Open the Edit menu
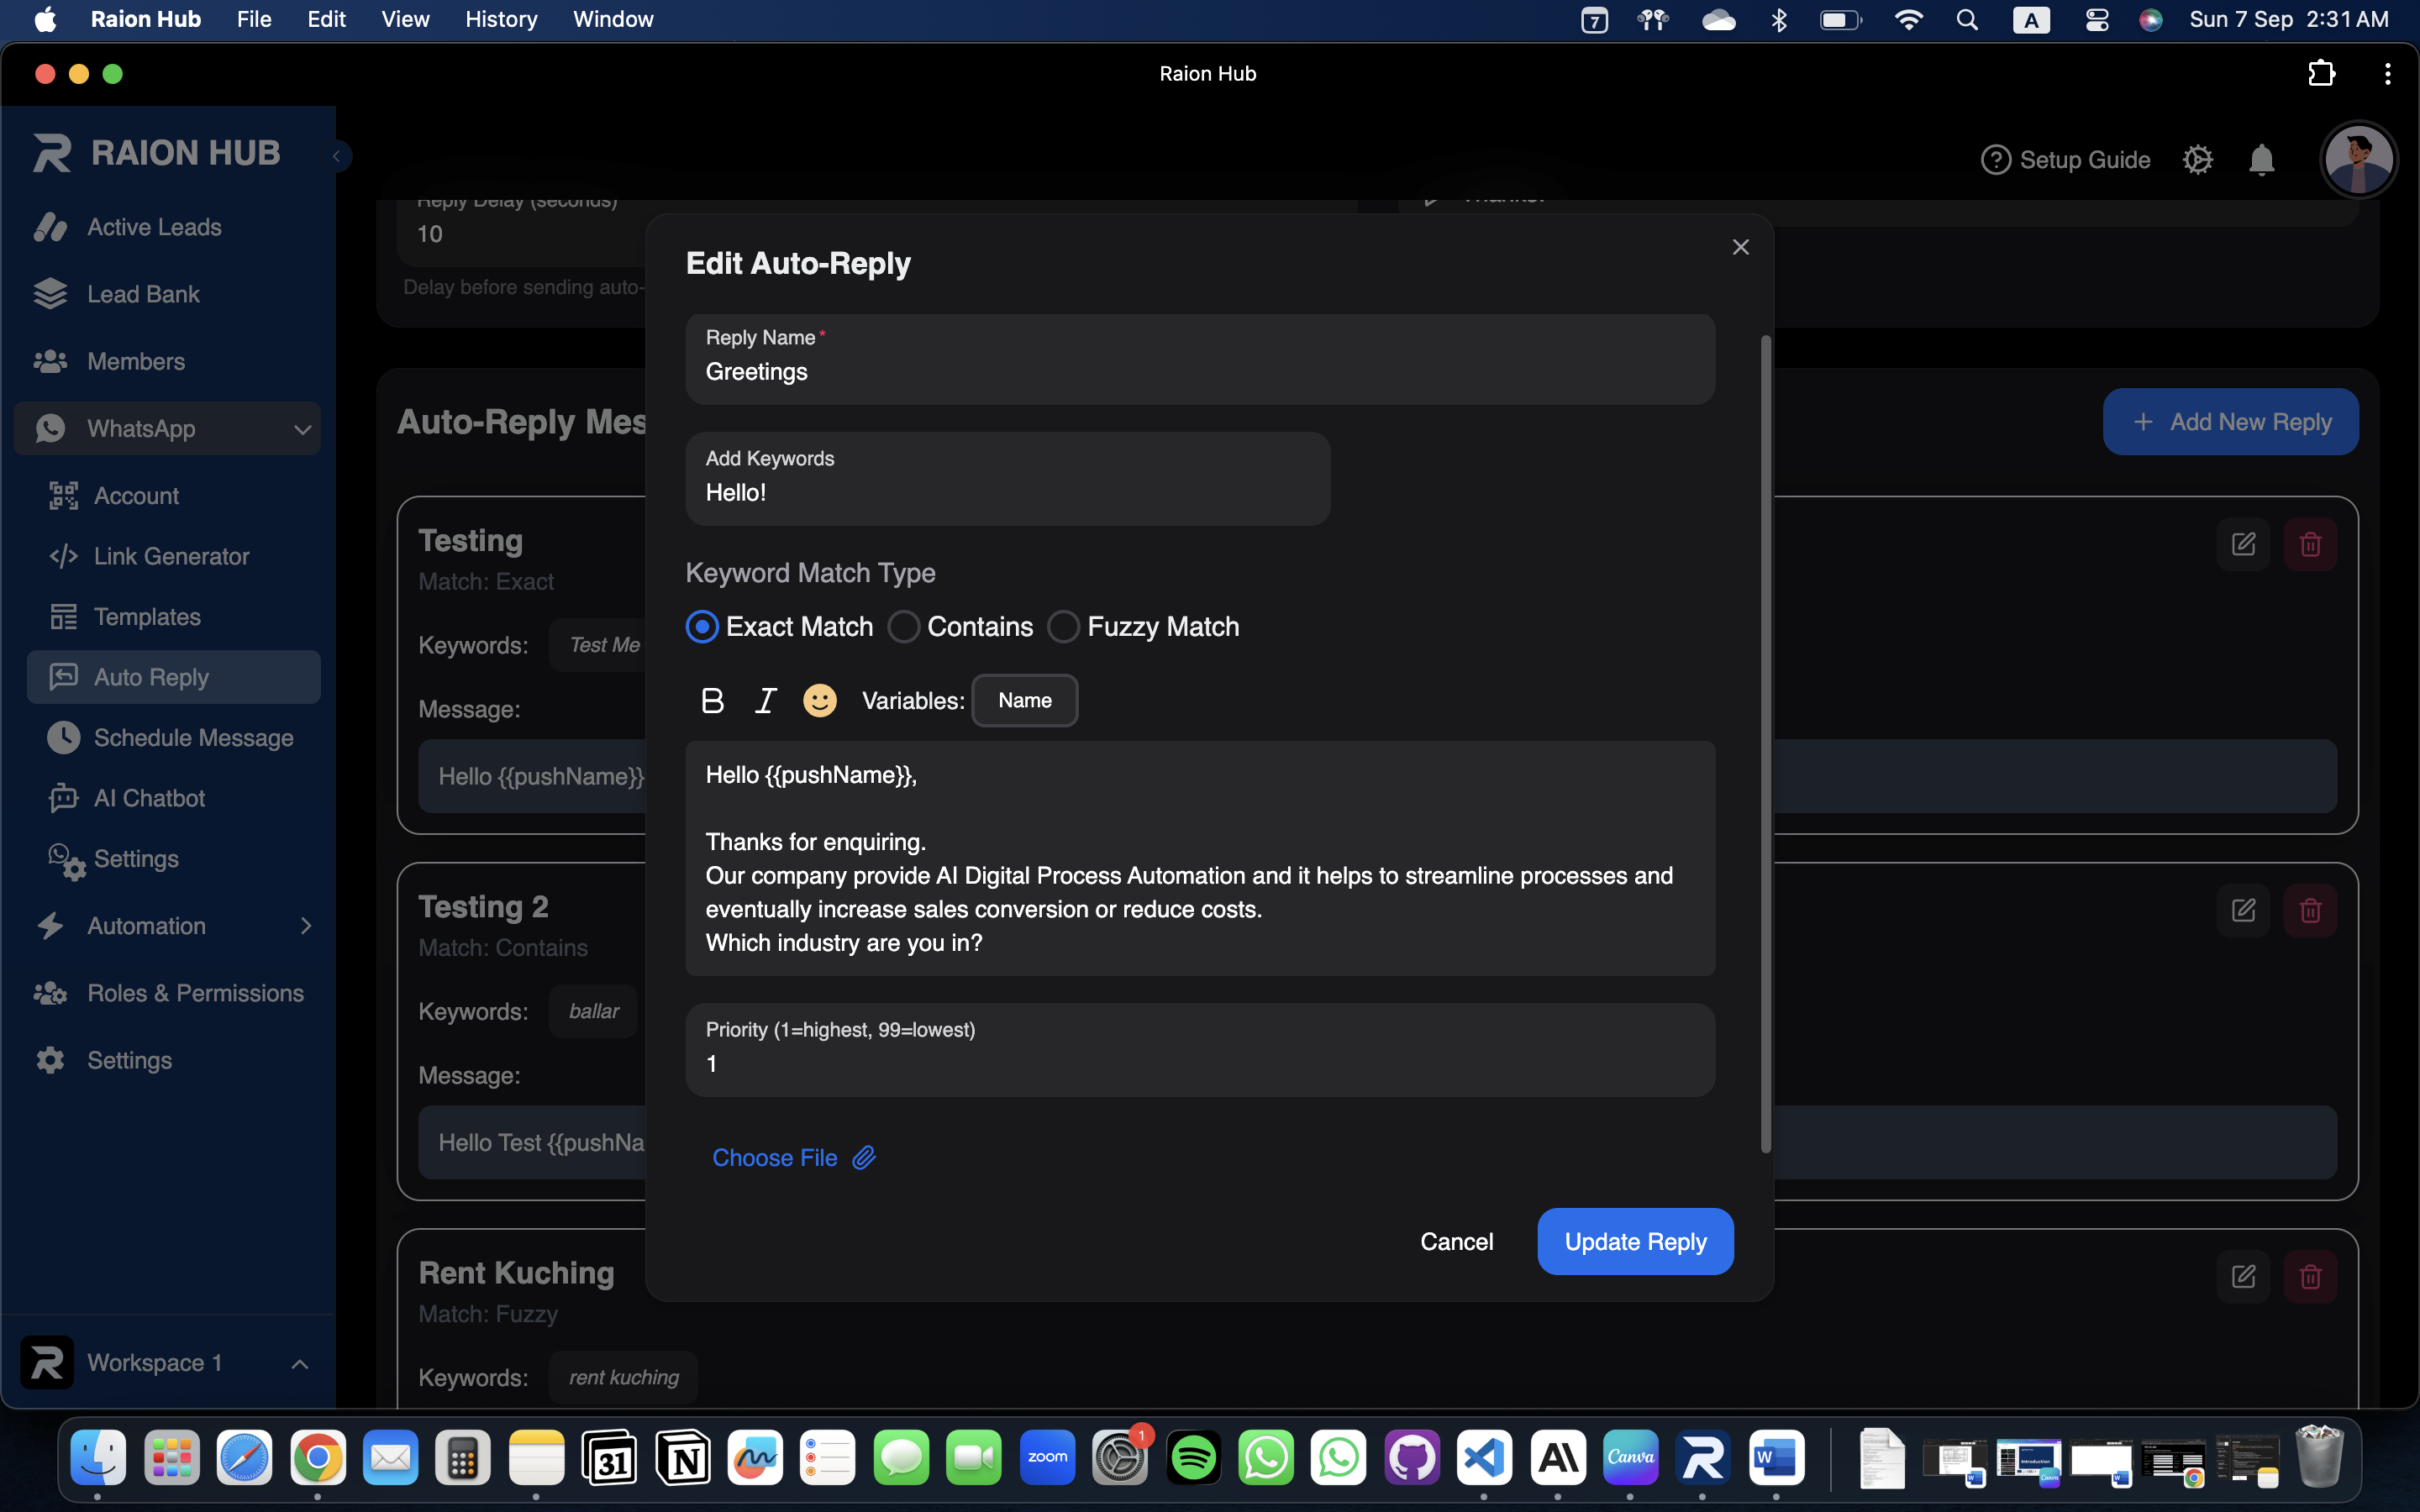2420x1512 pixels. (x=326, y=19)
